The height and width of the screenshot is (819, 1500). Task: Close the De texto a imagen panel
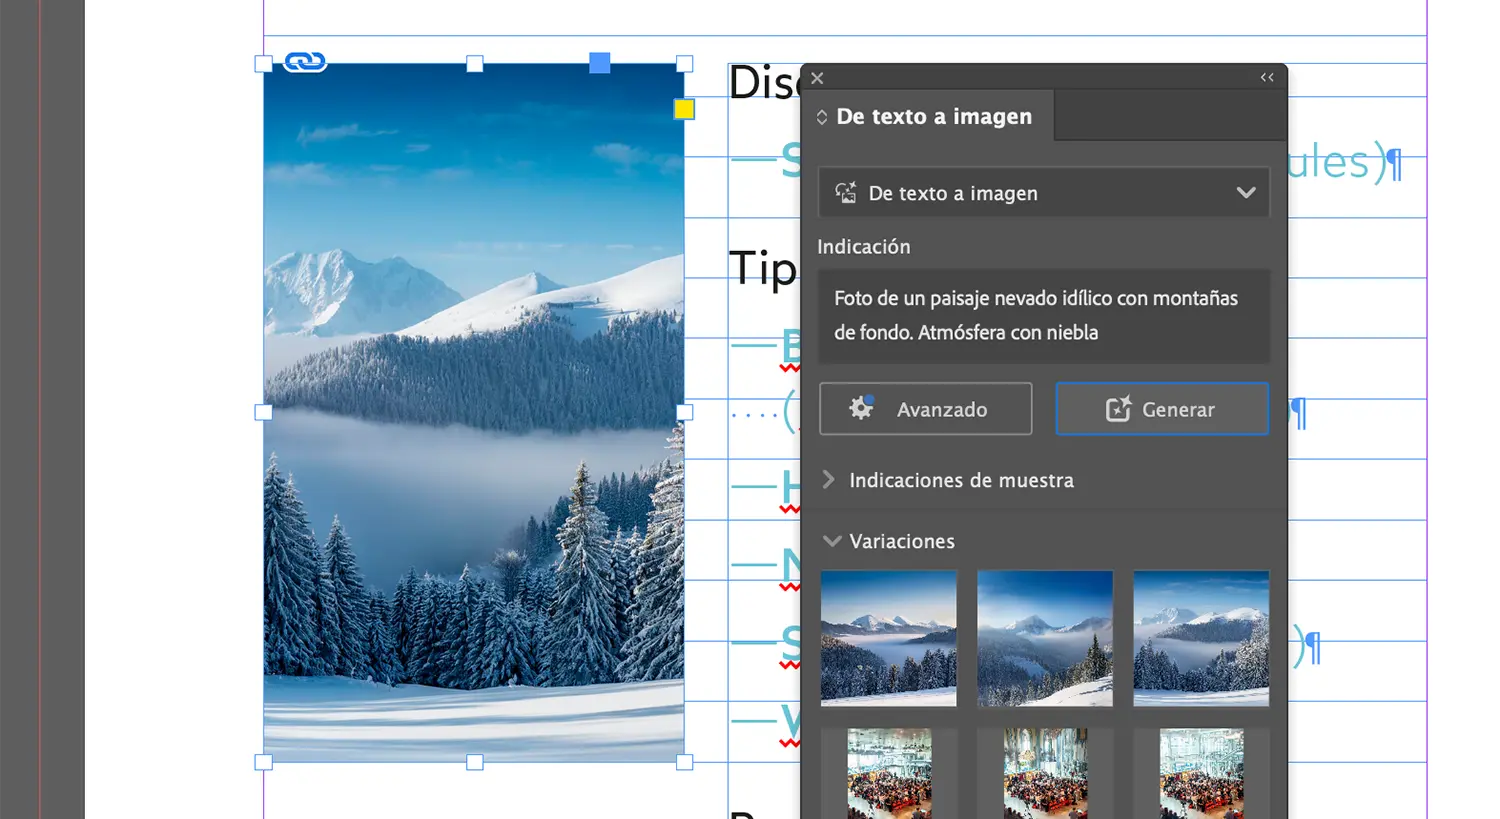click(x=817, y=78)
